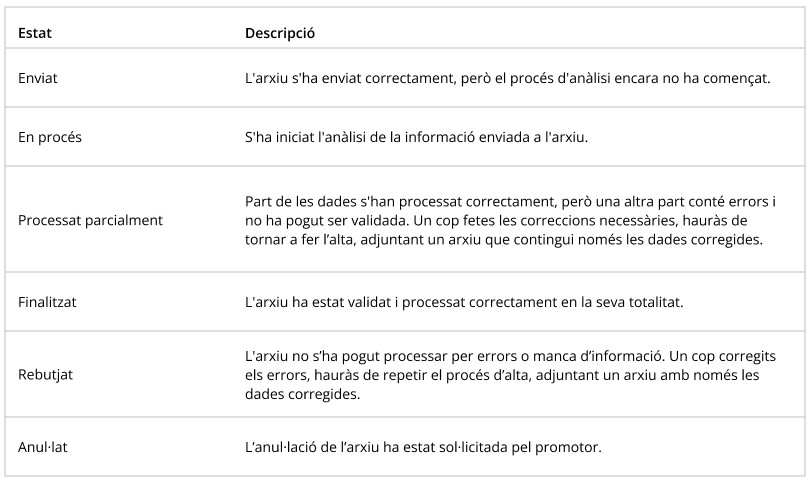The height and width of the screenshot is (482, 812).
Task: Select the Anul·lat status cell
Action: (43, 446)
